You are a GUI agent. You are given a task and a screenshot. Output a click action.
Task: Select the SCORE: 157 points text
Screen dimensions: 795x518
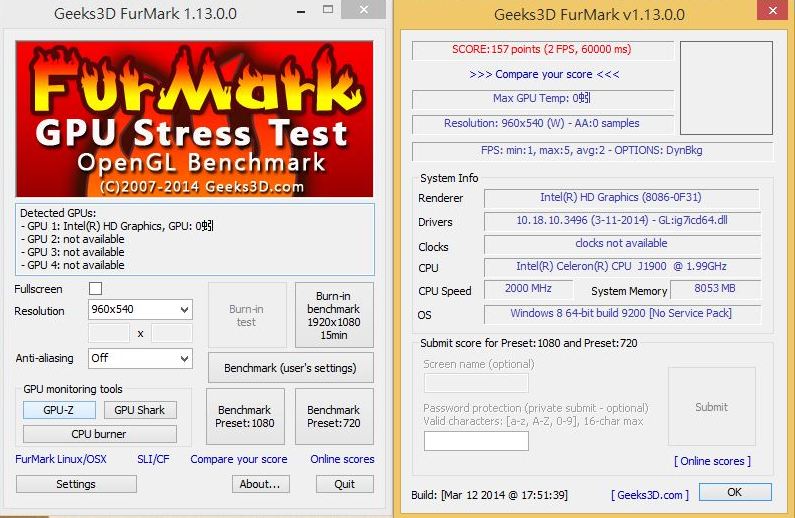(543, 50)
